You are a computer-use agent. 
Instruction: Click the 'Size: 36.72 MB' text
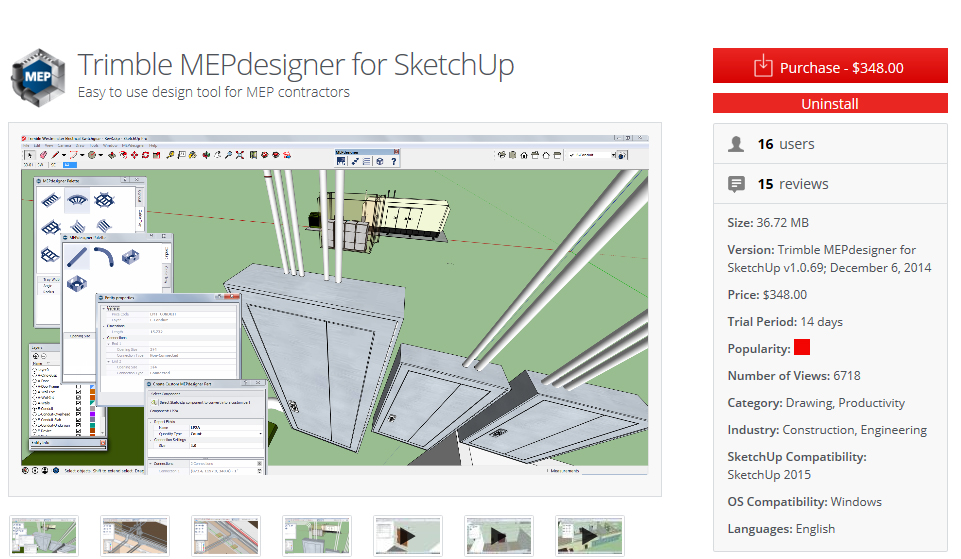[x=768, y=222]
